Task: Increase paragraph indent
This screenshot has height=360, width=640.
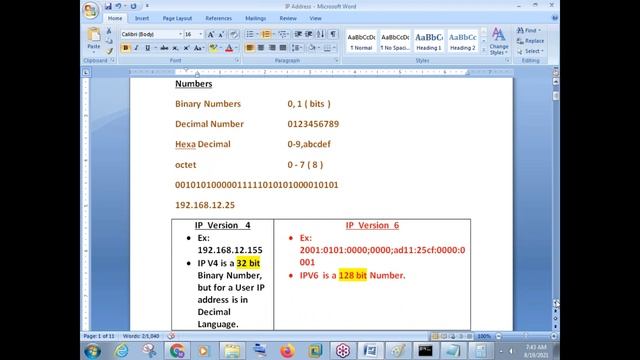Action: click(309, 34)
